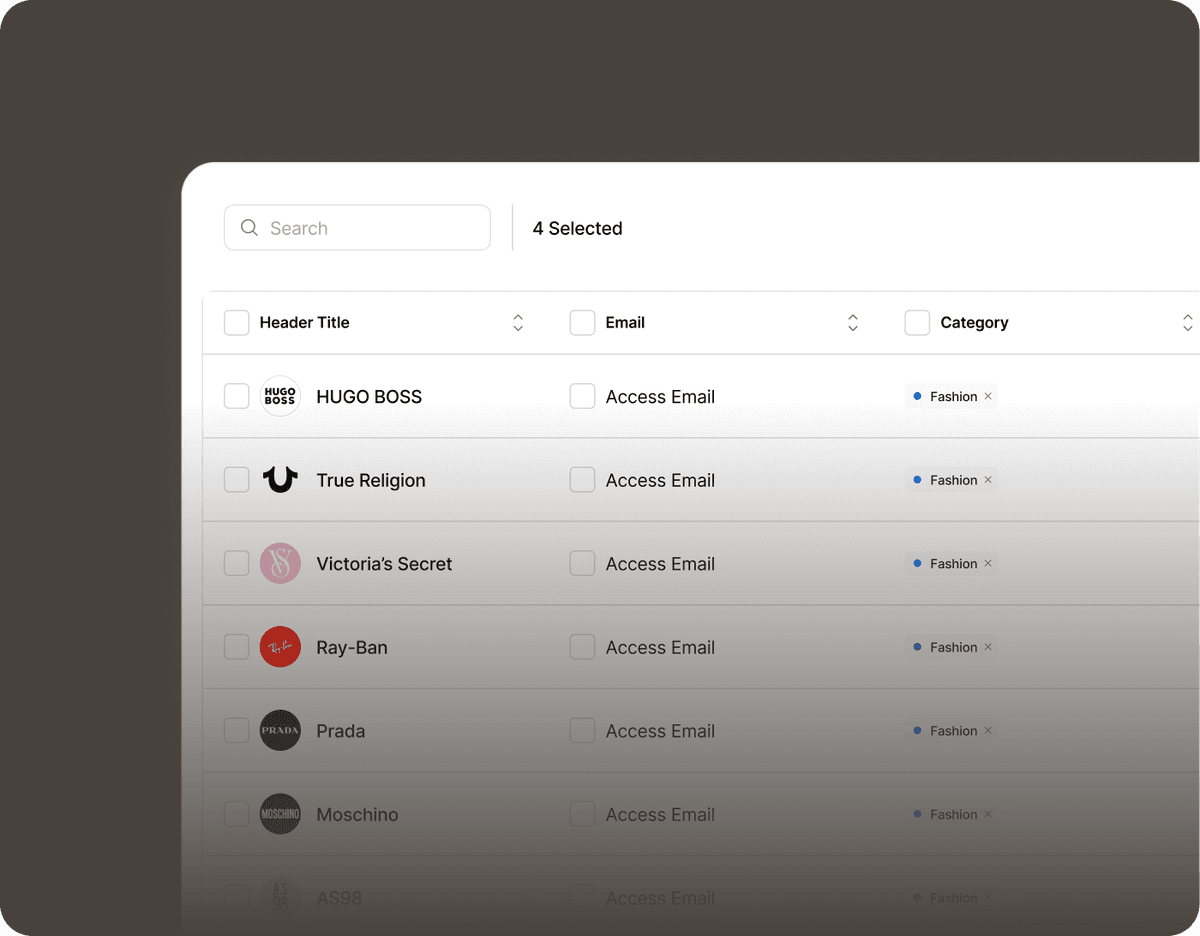
Task: Click the HUGO BOSS brand logo
Action: click(280, 397)
